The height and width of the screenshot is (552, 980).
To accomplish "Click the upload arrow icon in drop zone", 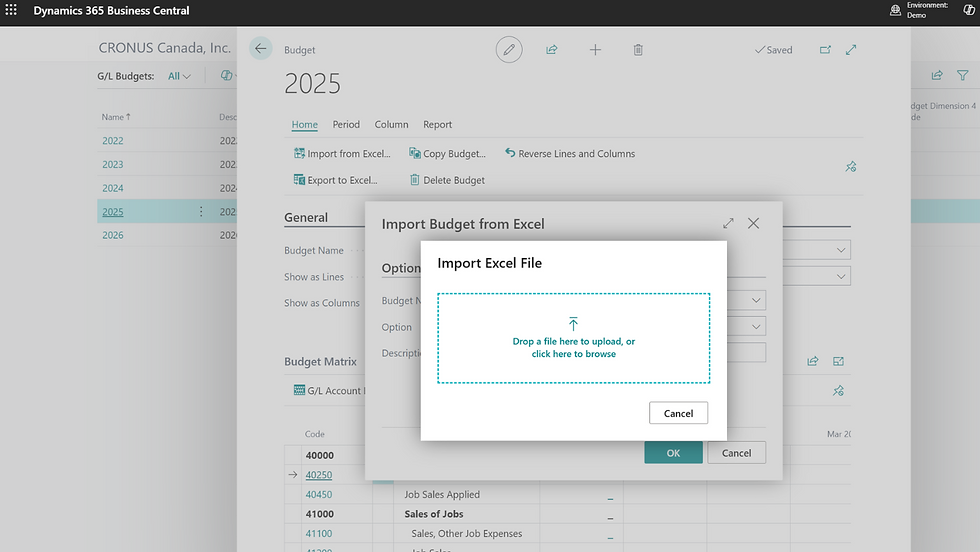I will (x=573, y=323).
